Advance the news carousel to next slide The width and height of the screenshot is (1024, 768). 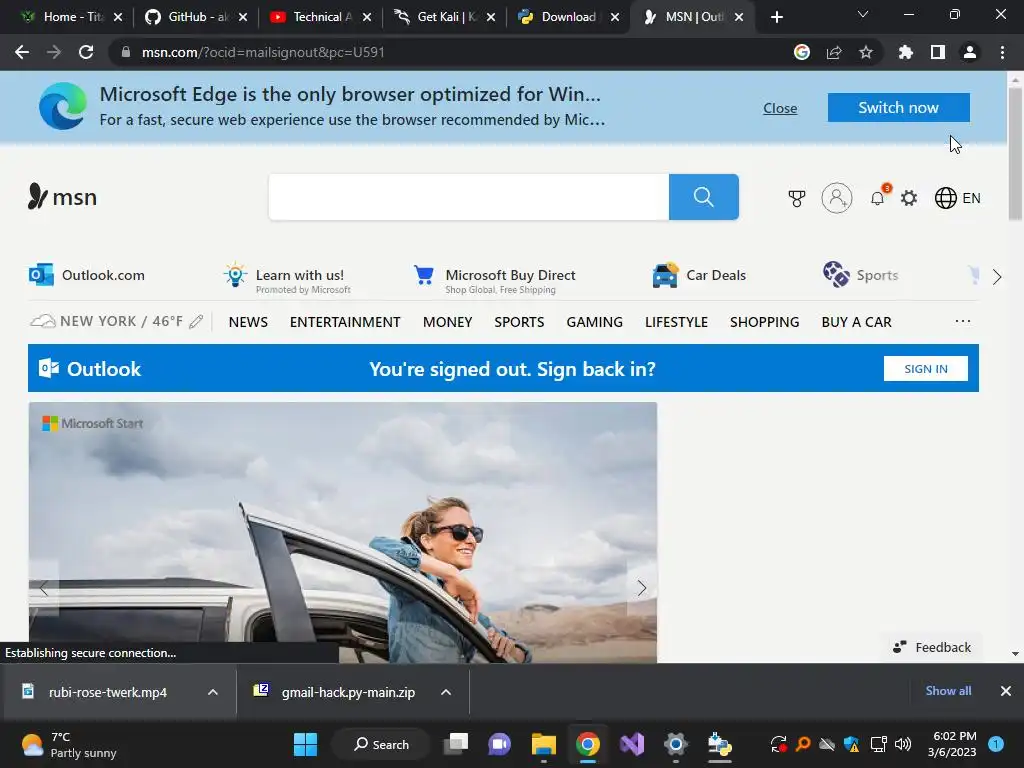tap(642, 588)
